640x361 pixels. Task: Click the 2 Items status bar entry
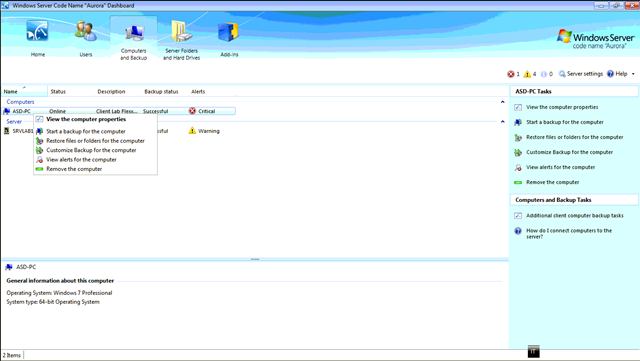click(12, 355)
